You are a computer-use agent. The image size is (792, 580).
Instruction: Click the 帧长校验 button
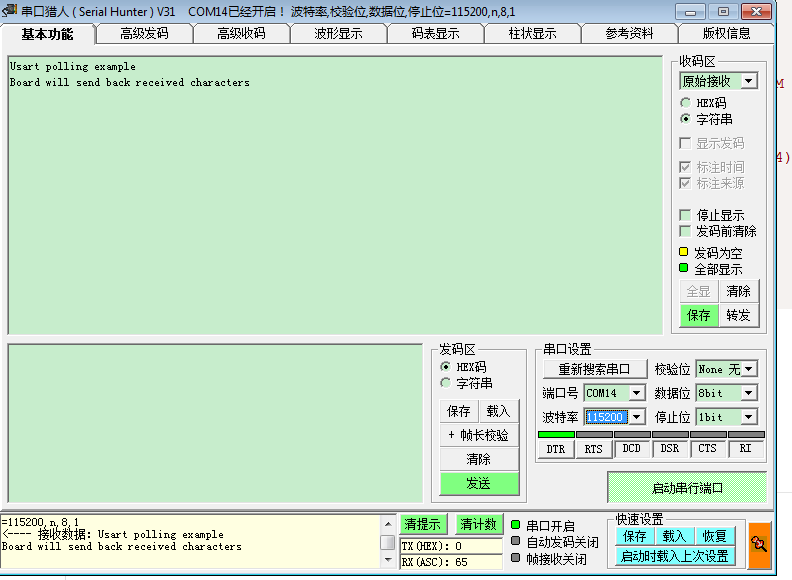(x=479, y=435)
